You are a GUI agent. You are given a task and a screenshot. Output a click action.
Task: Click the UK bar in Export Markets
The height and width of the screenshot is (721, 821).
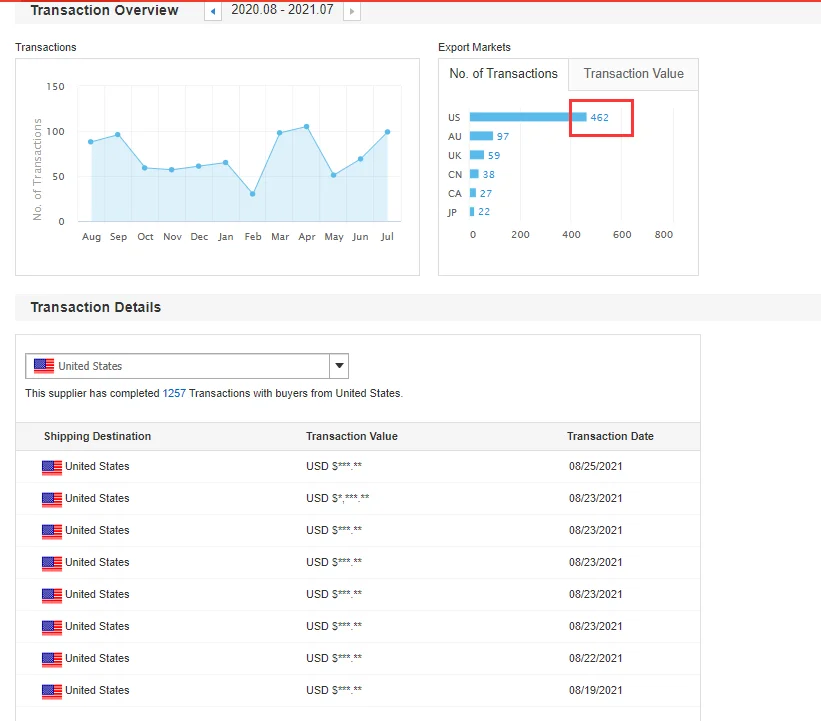[x=477, y=155]
